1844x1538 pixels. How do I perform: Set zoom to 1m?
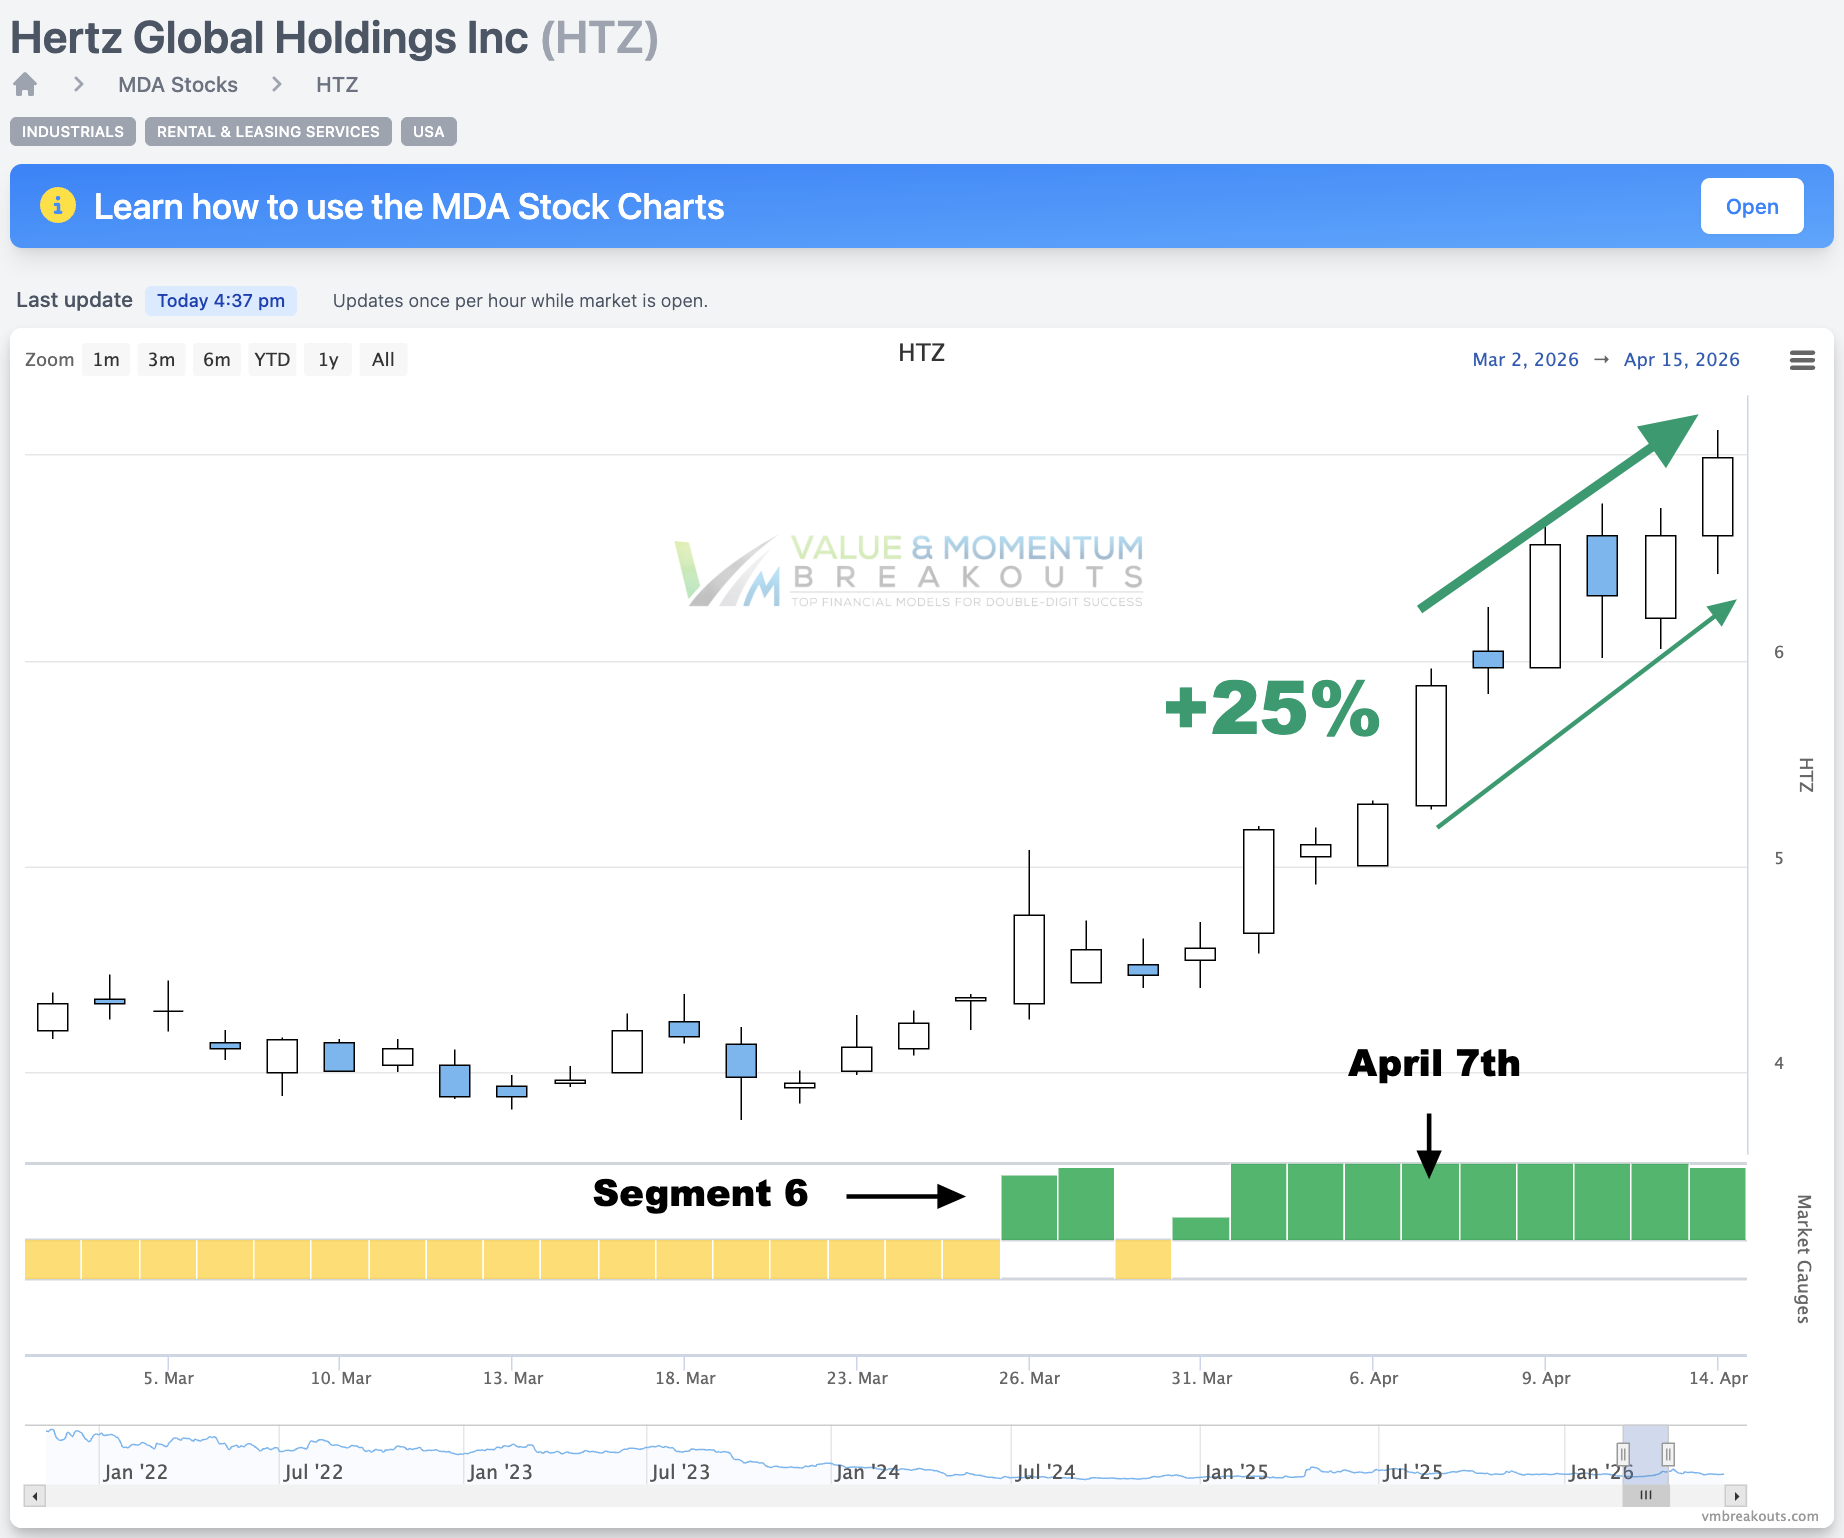[106, 360]
